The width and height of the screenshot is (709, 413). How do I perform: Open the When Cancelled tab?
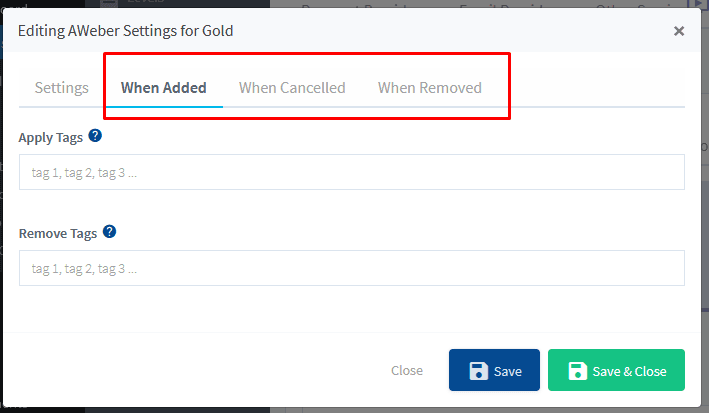tap(292, 87)
